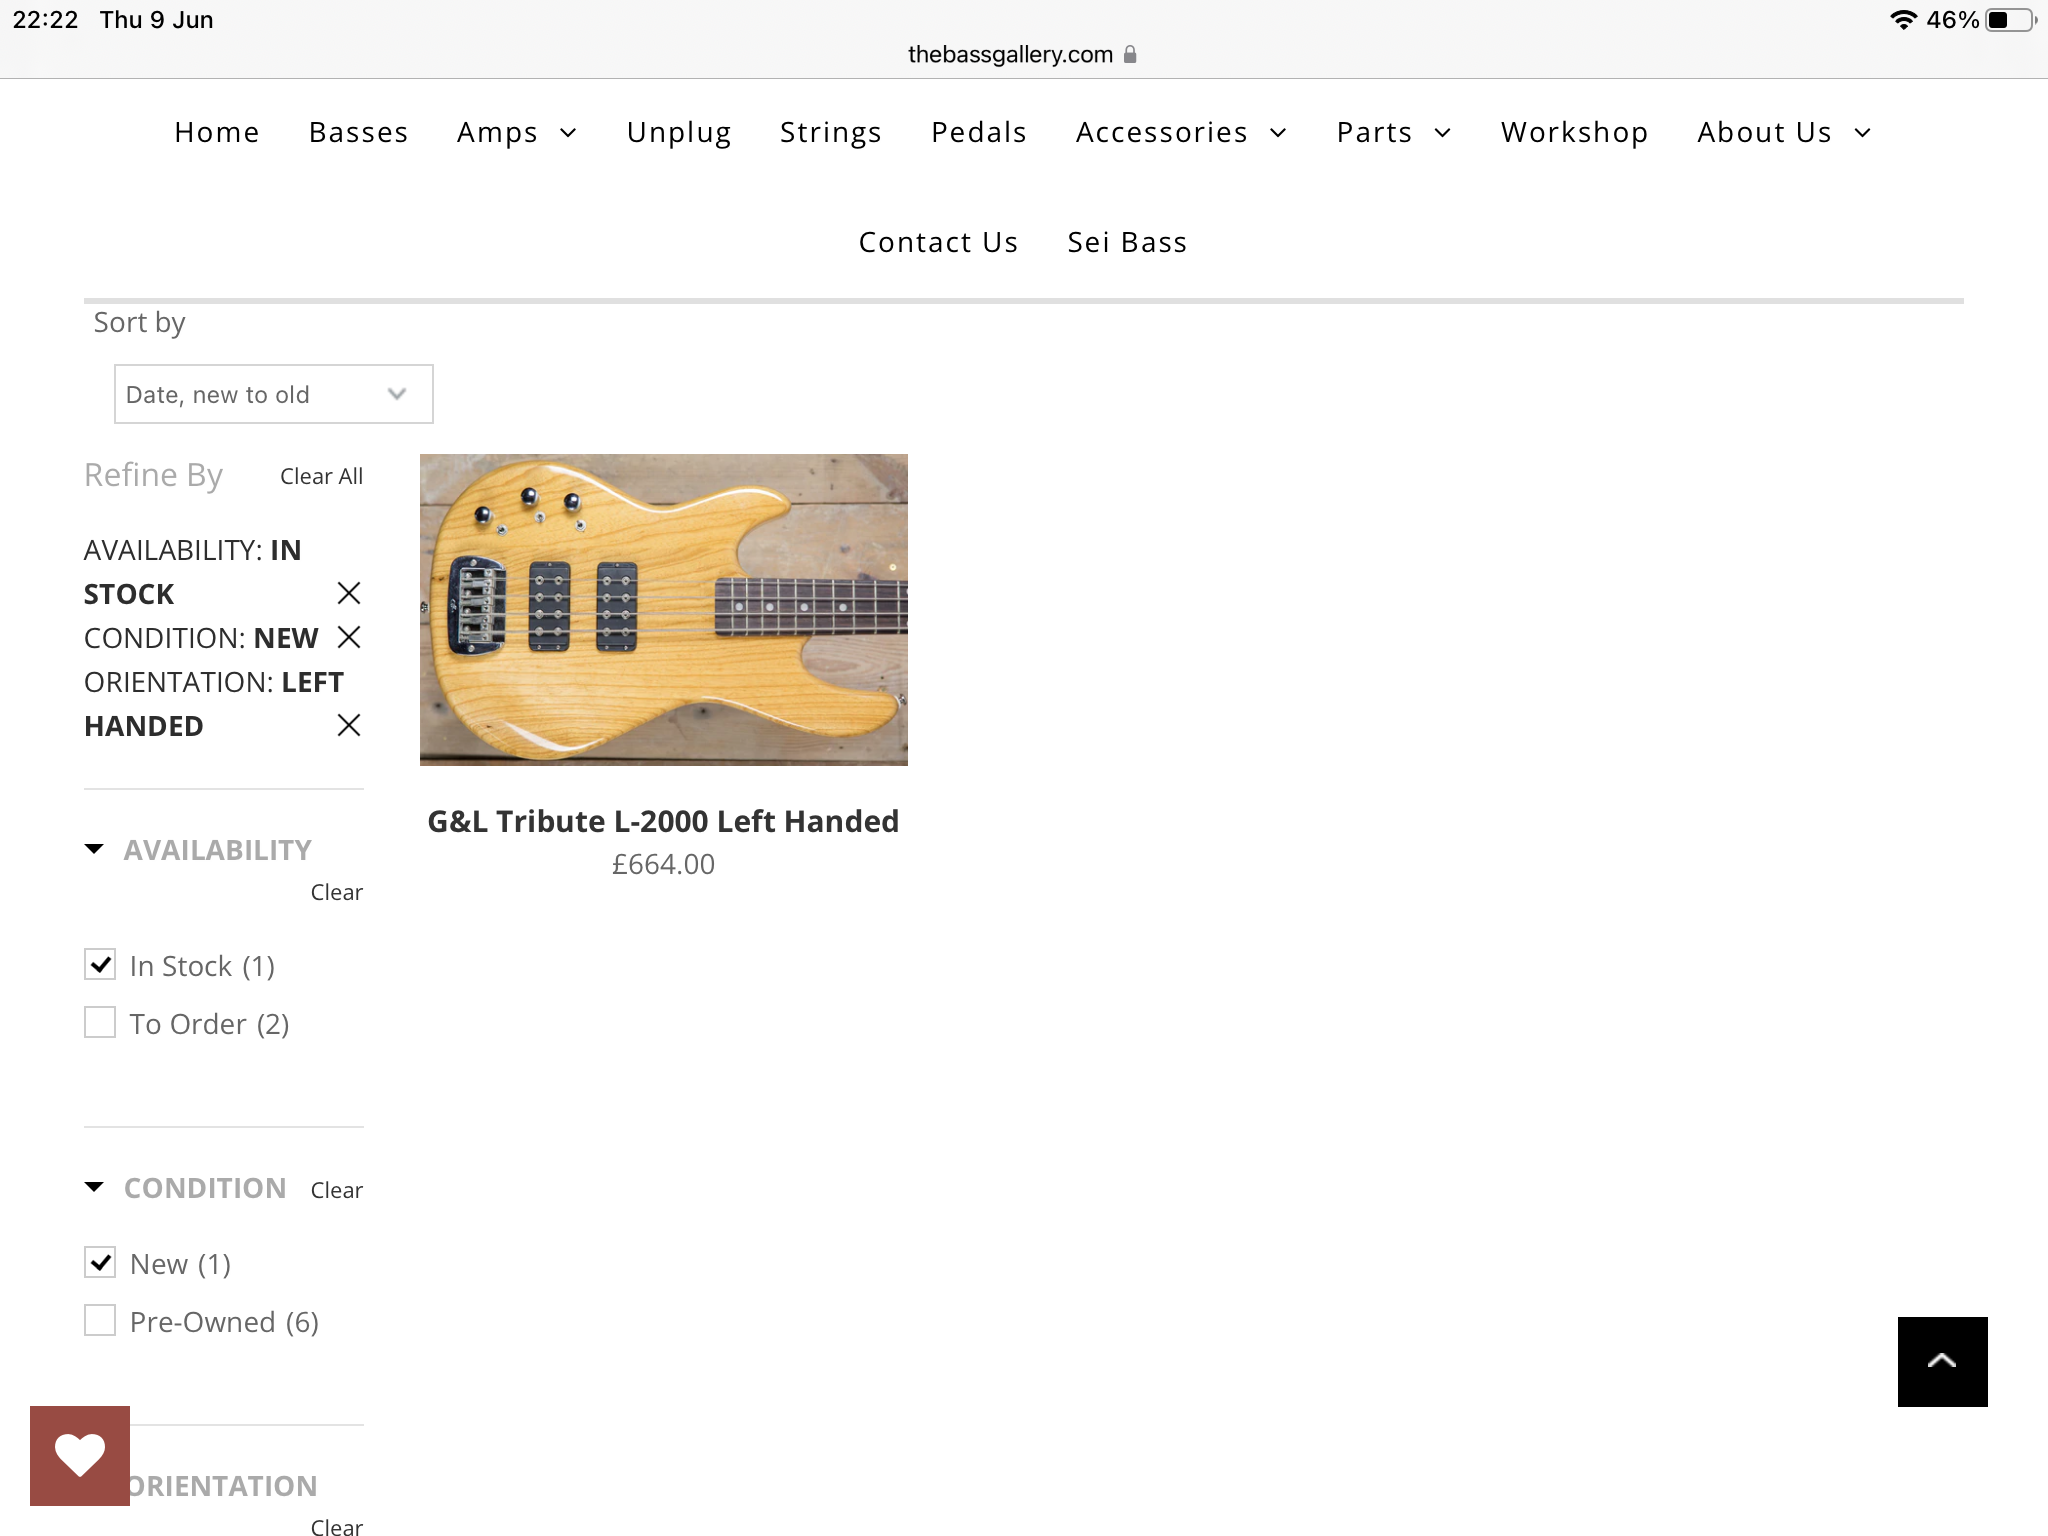
Task: Clear the Orientation filter
Action: click(x=337, y=1526)
